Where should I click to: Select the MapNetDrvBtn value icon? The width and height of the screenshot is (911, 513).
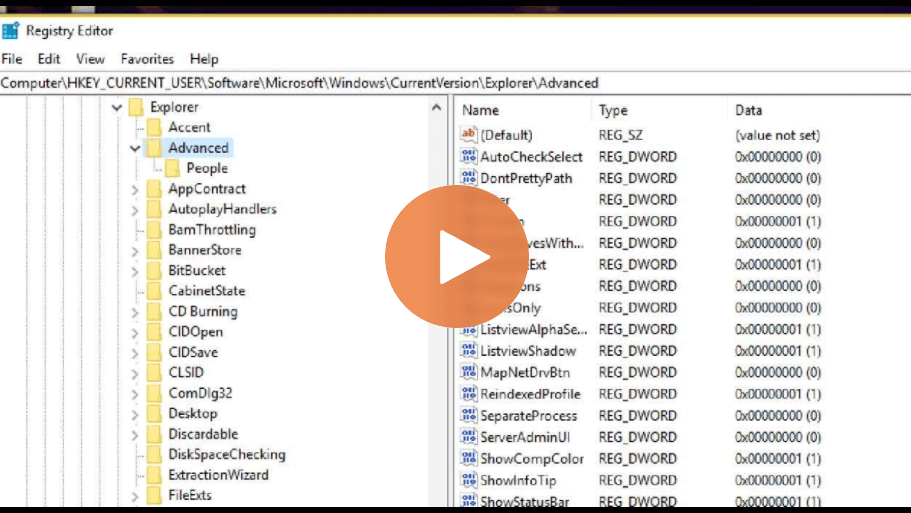469,372
